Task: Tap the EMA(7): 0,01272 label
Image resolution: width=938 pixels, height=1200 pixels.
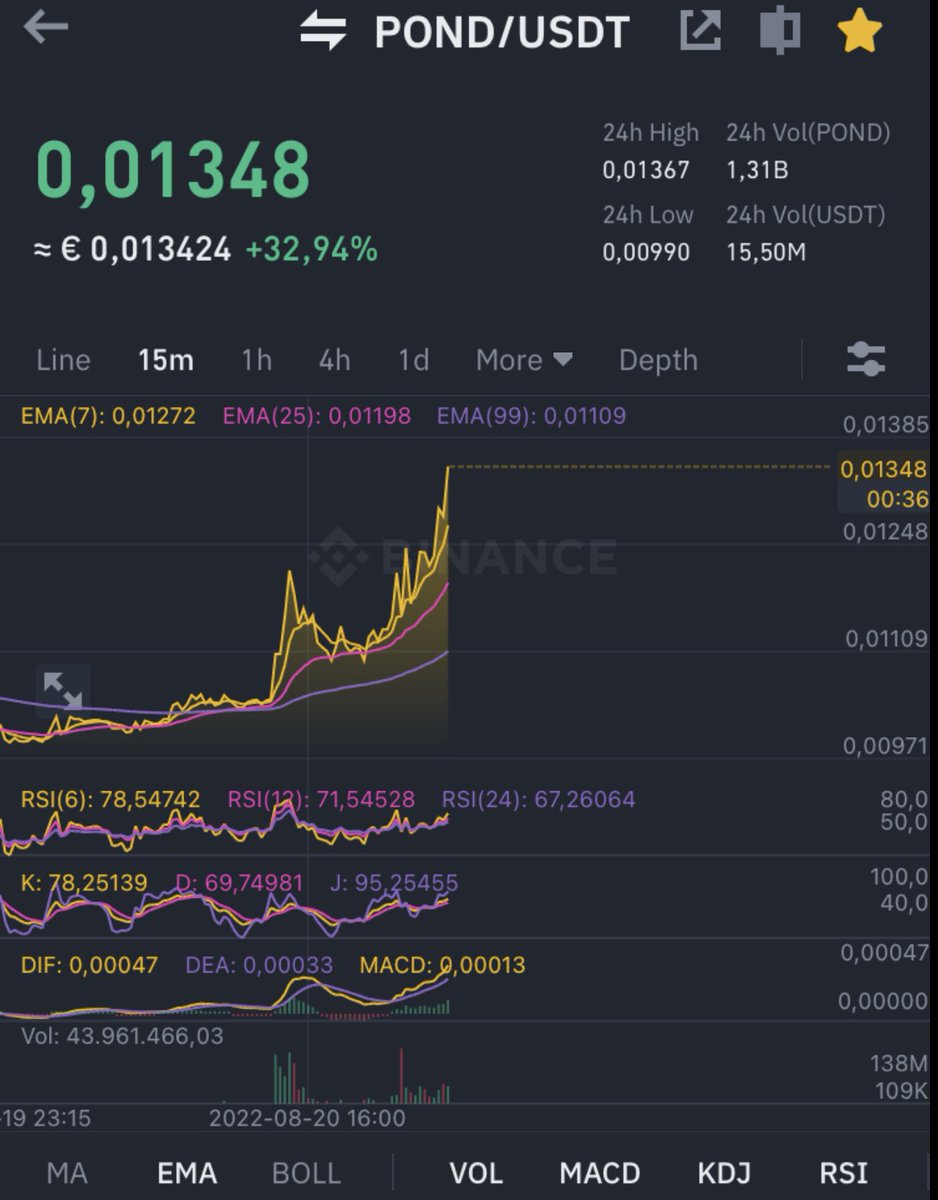Action: (109, 416)
